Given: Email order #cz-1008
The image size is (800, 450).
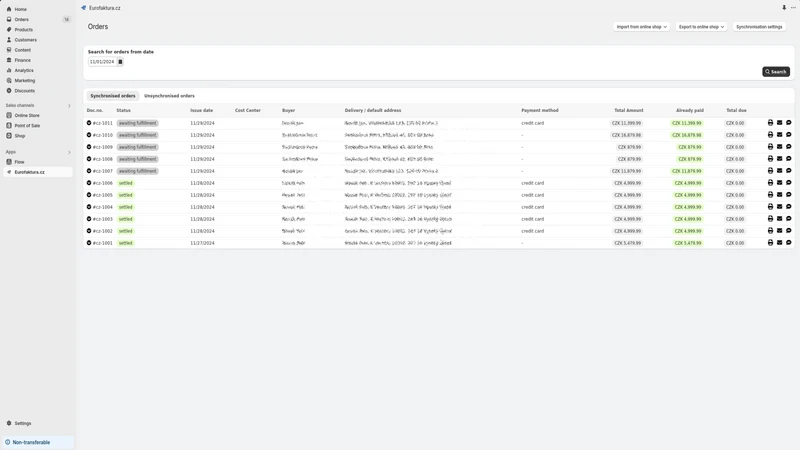Looking at the screenshot, I should [780, 159].
